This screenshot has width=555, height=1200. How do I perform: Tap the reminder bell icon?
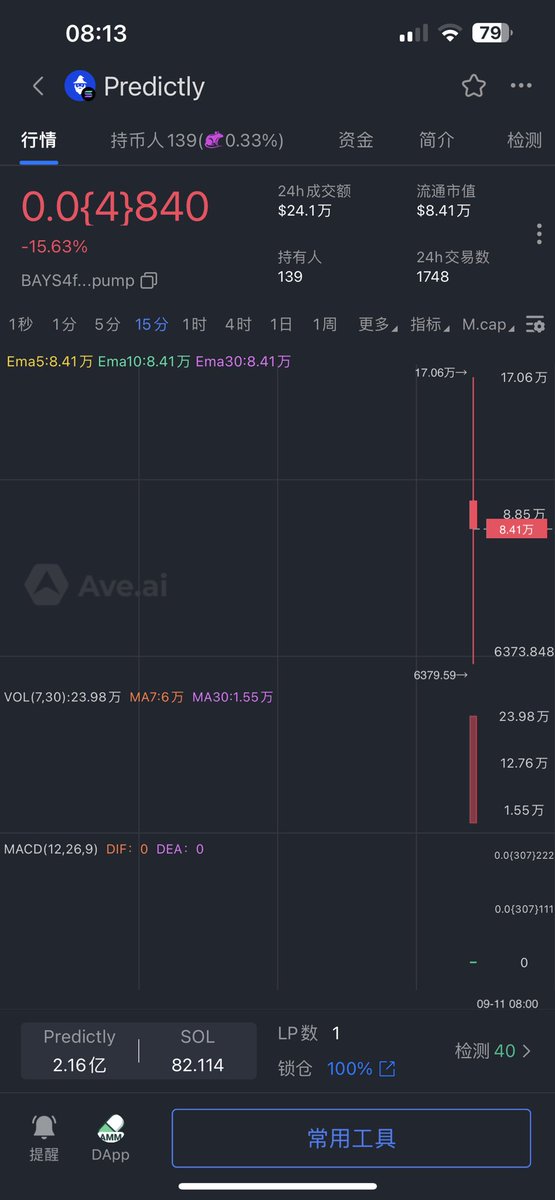(x=44, y=1127)
